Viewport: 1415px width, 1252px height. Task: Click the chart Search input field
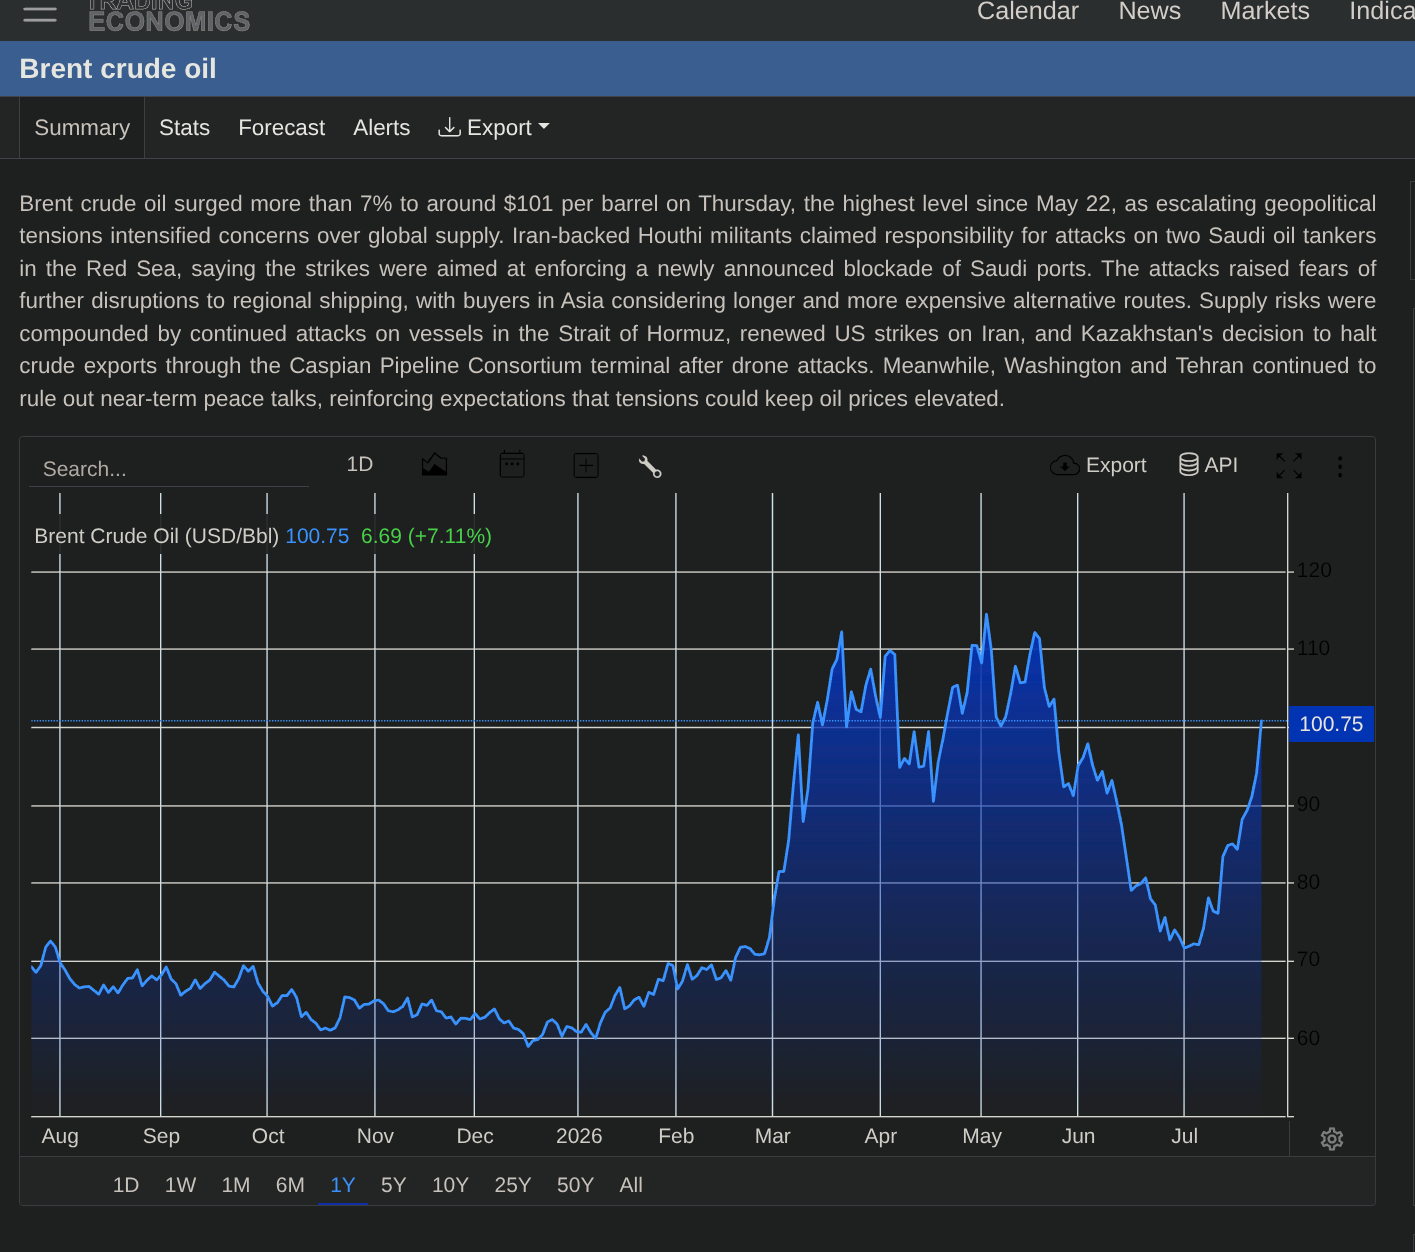168,469
